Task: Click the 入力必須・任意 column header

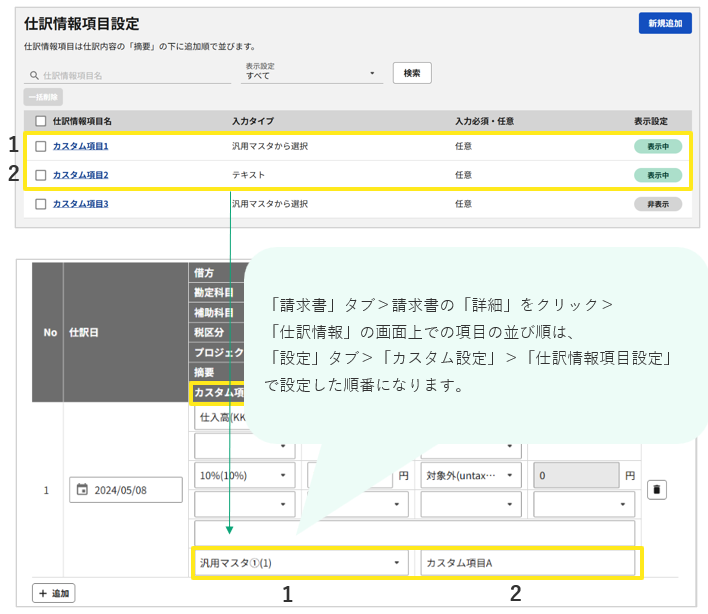Action: (x=484, y=121)
